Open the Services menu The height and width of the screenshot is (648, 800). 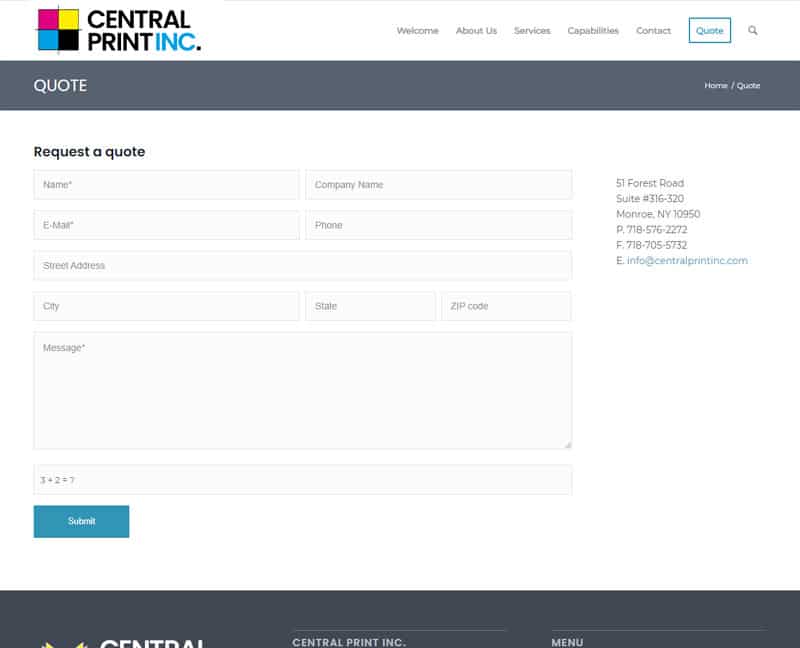click(x=532, y=31)
